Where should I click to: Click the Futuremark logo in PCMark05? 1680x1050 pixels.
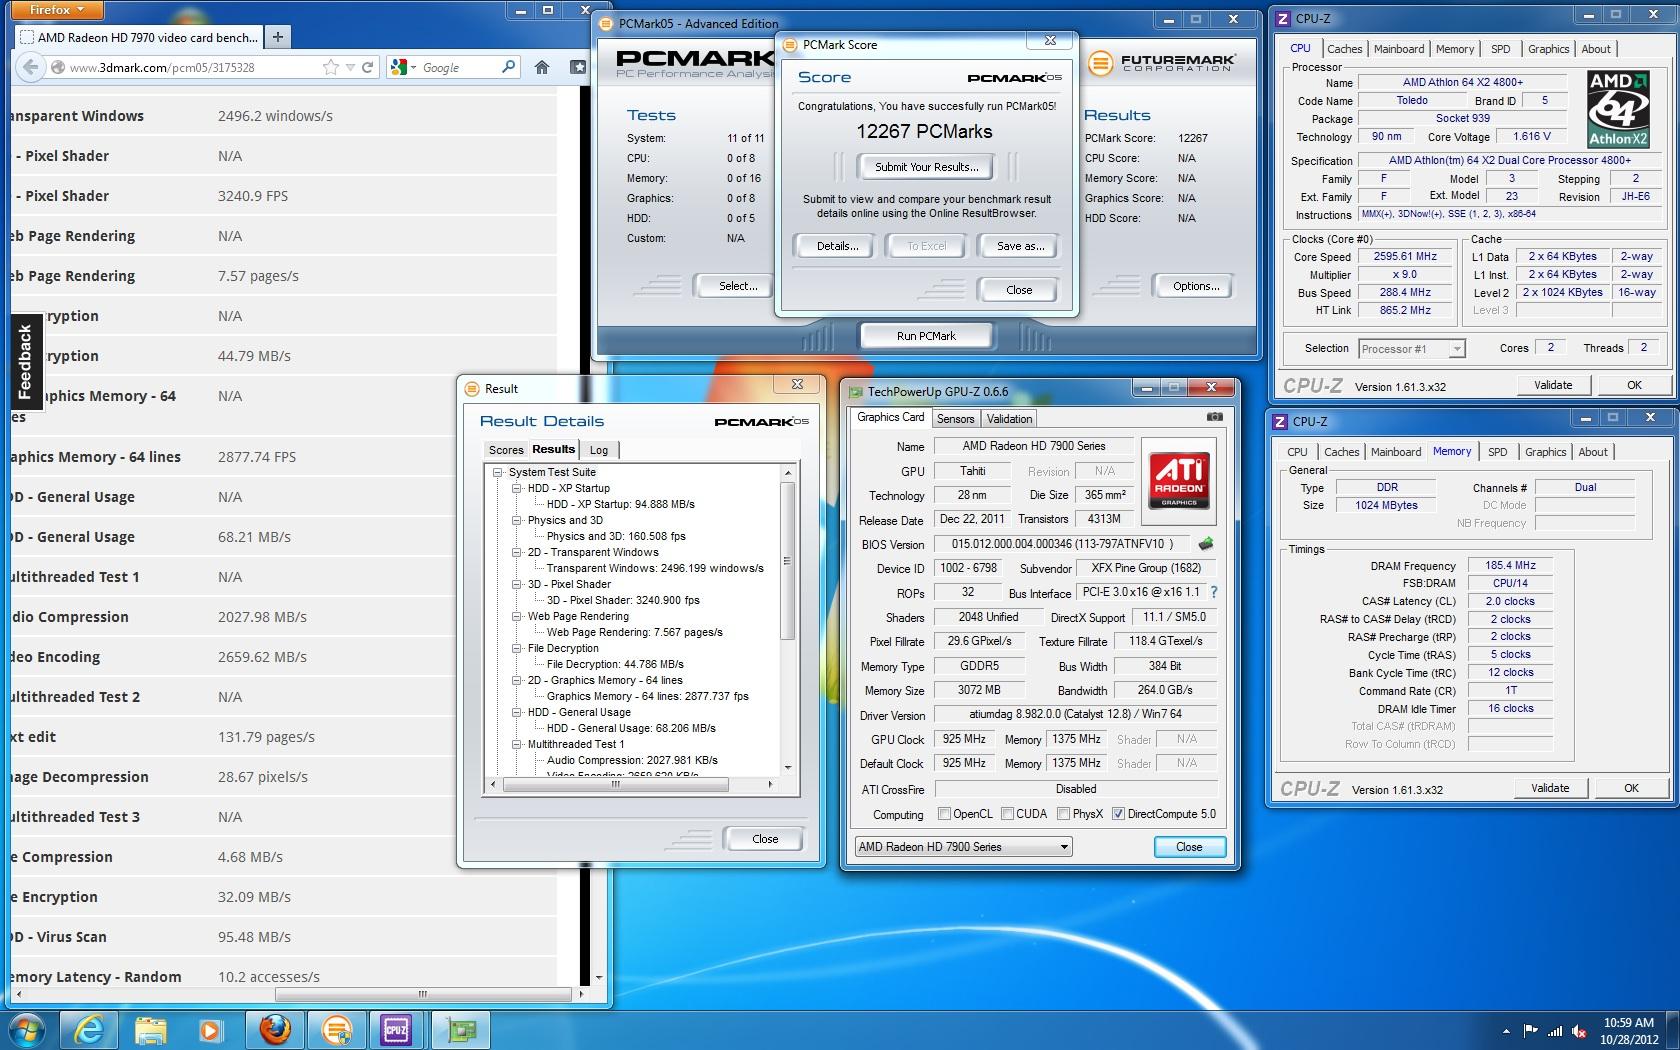click(x=1161, y=63)
